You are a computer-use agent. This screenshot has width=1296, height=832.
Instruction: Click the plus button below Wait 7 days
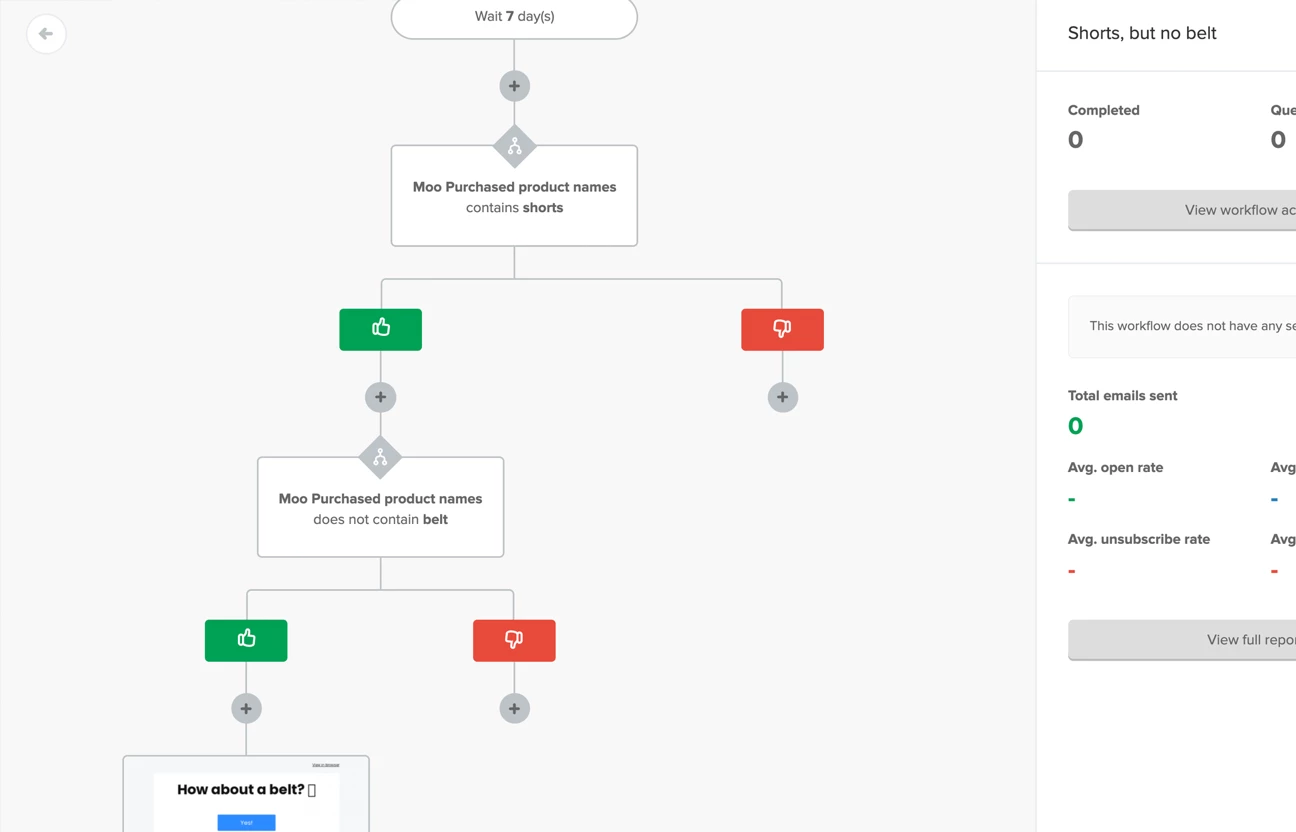click(514, 86)
